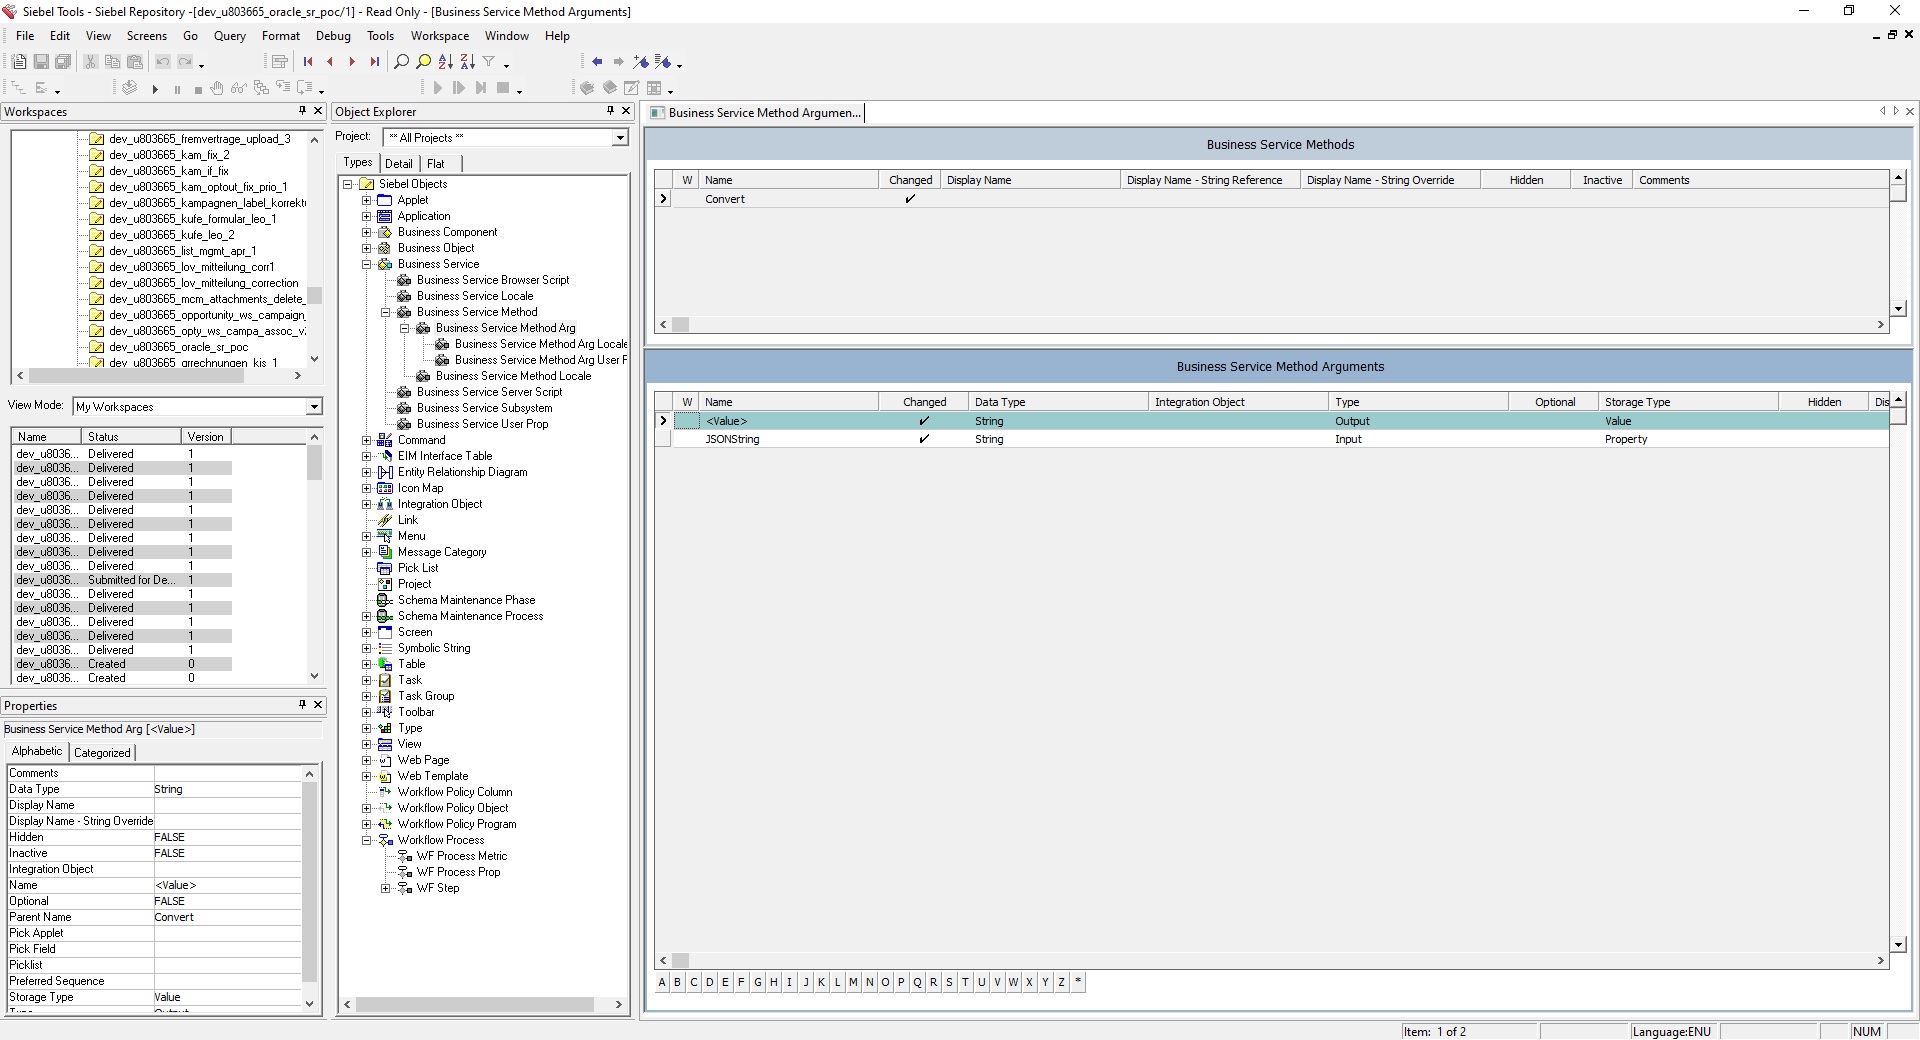Start a New Query with magnifier icon

click(x=401, y=62)
